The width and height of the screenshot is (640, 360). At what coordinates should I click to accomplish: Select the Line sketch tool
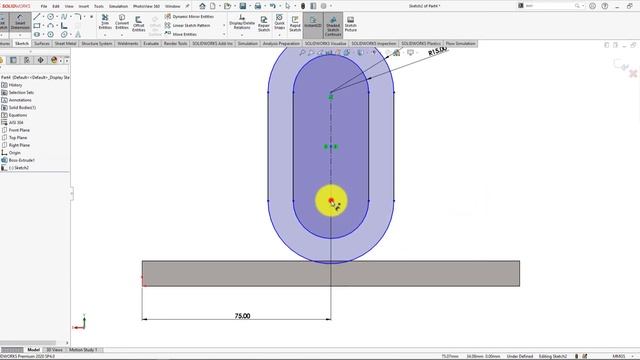[x=37, y=17]
